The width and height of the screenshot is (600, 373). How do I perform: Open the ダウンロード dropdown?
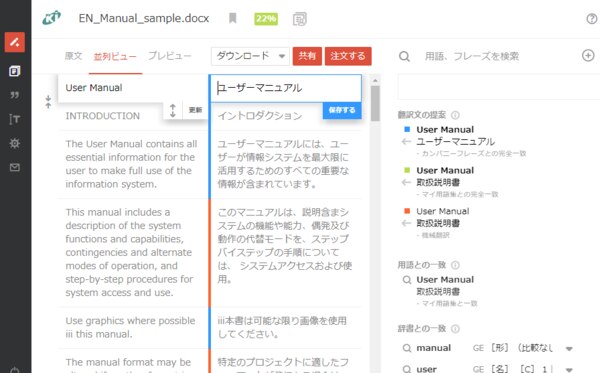pyautogui.click(x=250, y=56)
